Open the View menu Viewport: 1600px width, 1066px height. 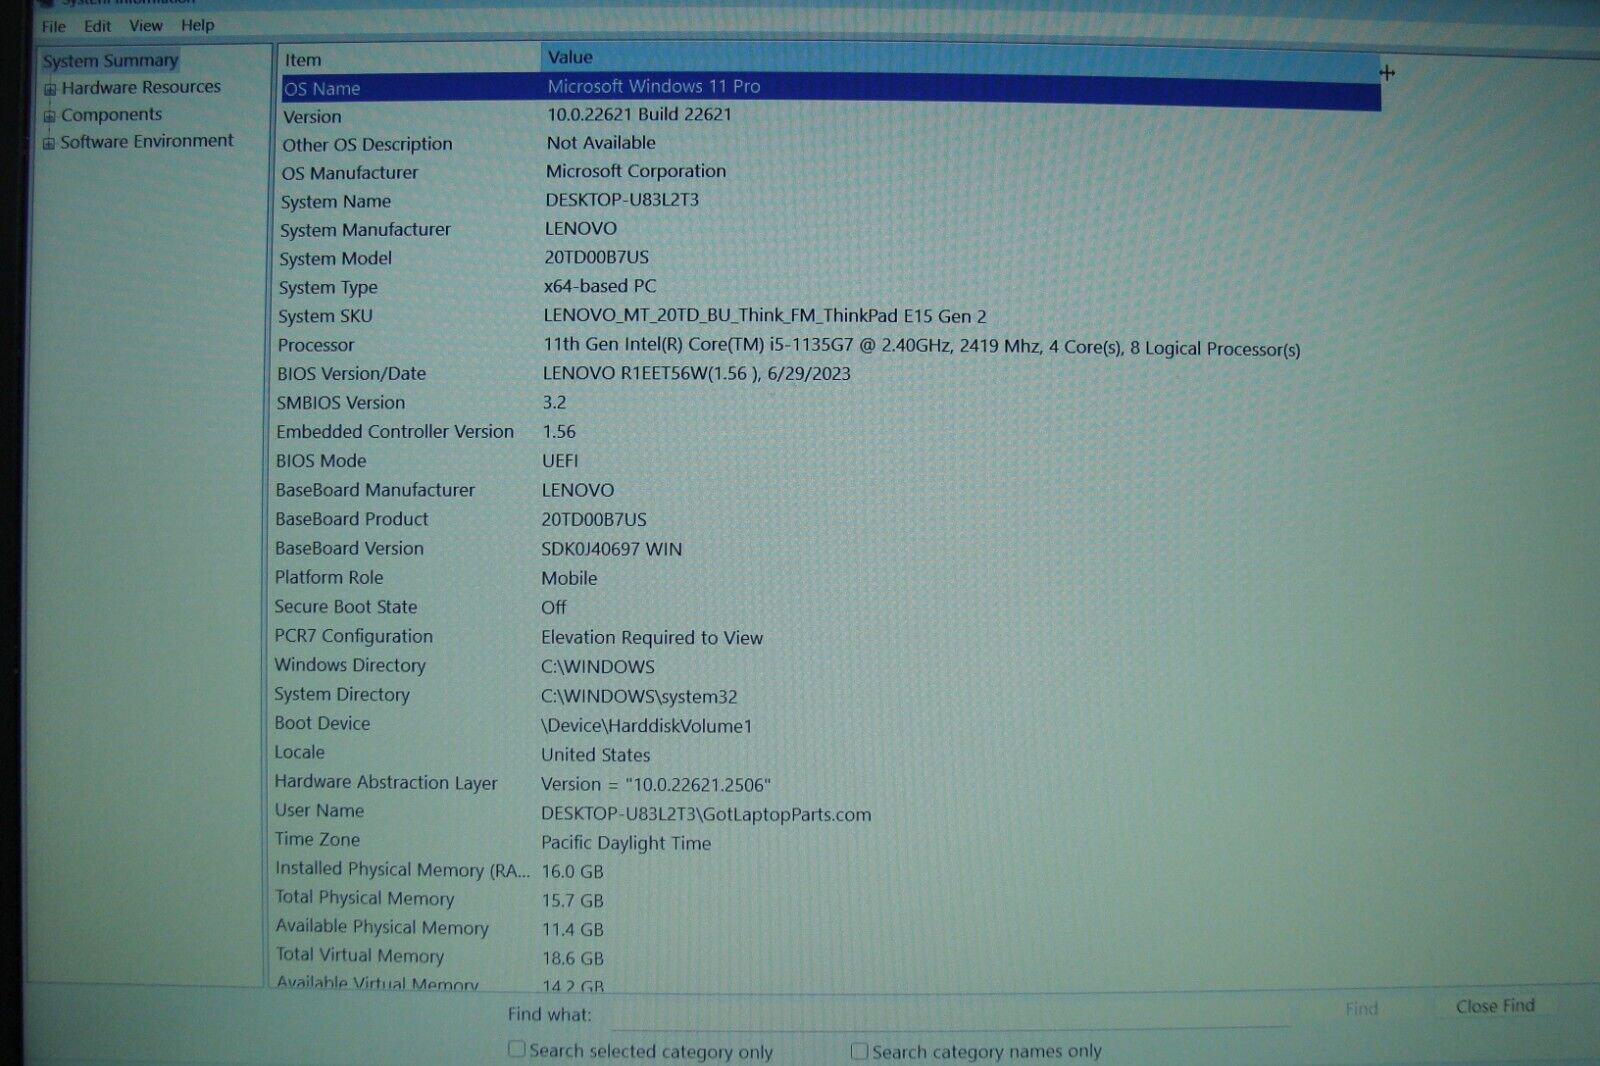tap(145, 25)
